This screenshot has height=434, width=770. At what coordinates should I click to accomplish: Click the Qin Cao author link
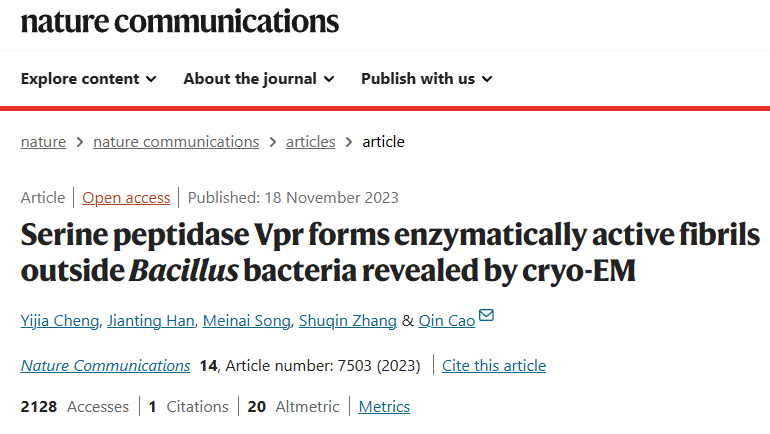[447, 321]
